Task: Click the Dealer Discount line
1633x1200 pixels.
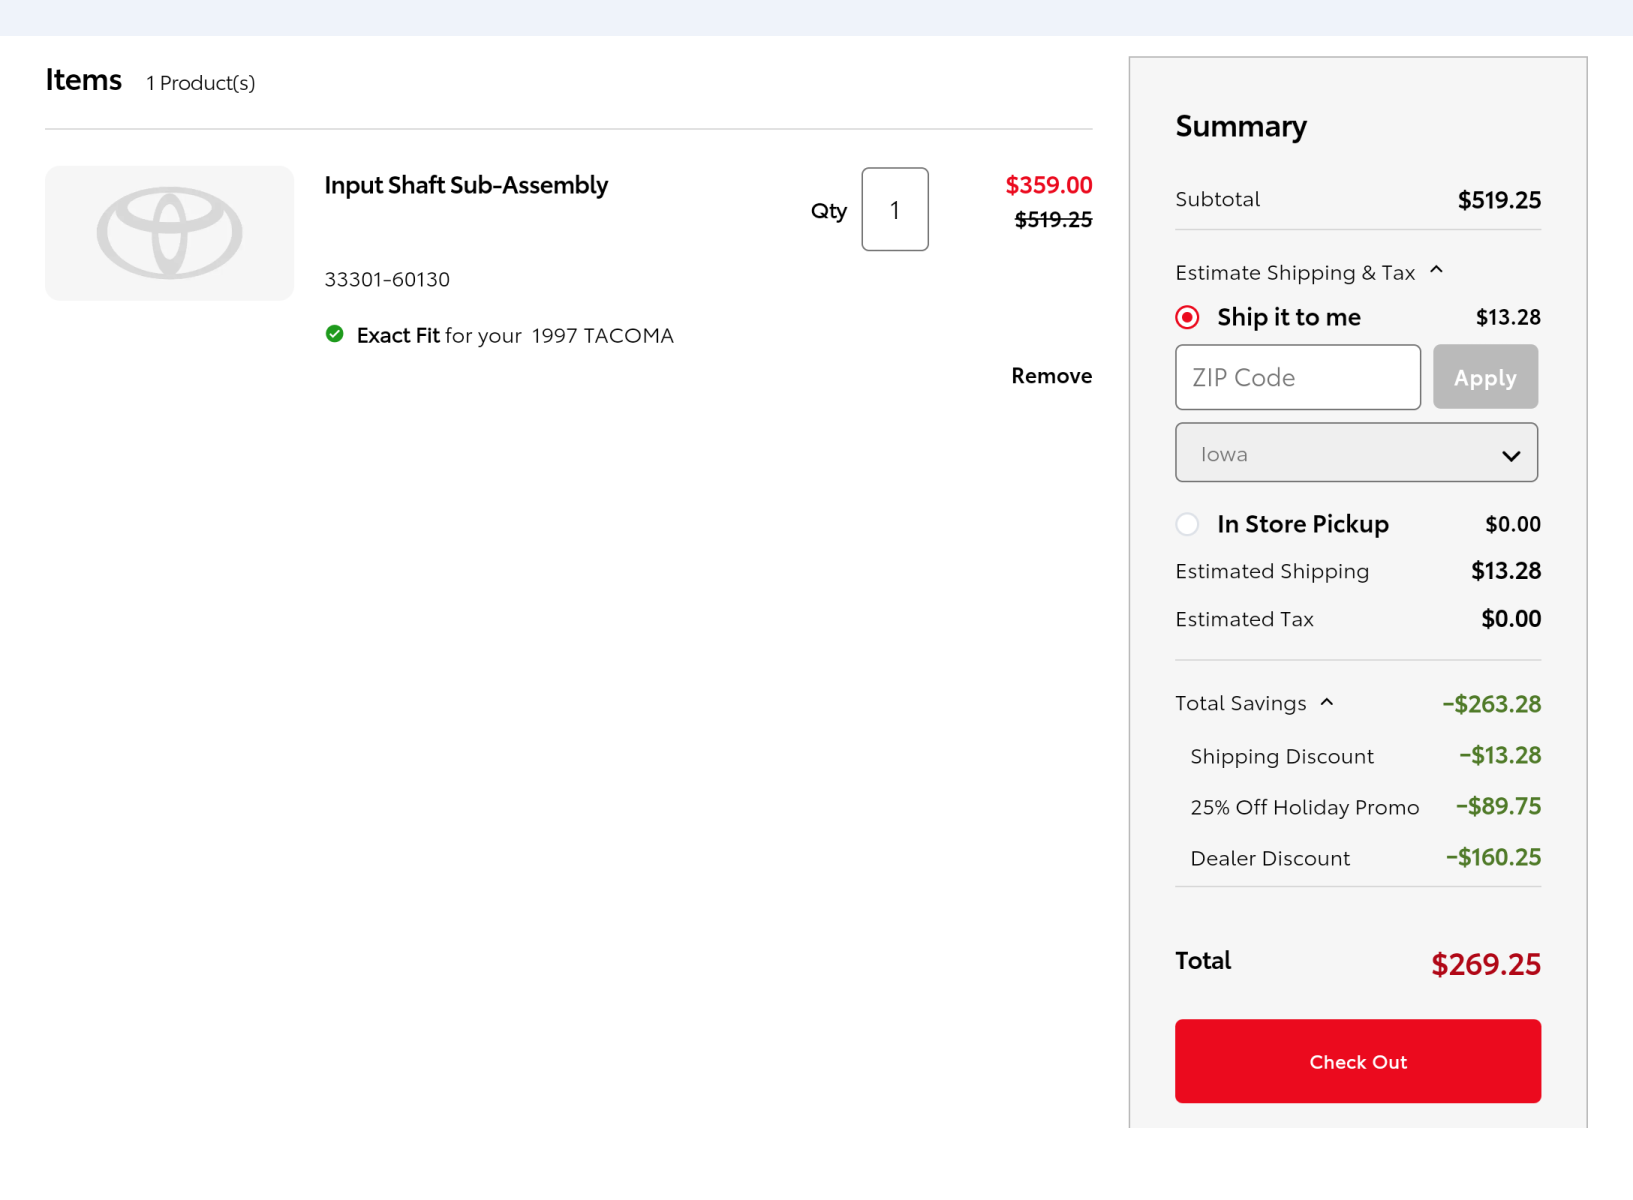Action: click(x=1270, y=858)
